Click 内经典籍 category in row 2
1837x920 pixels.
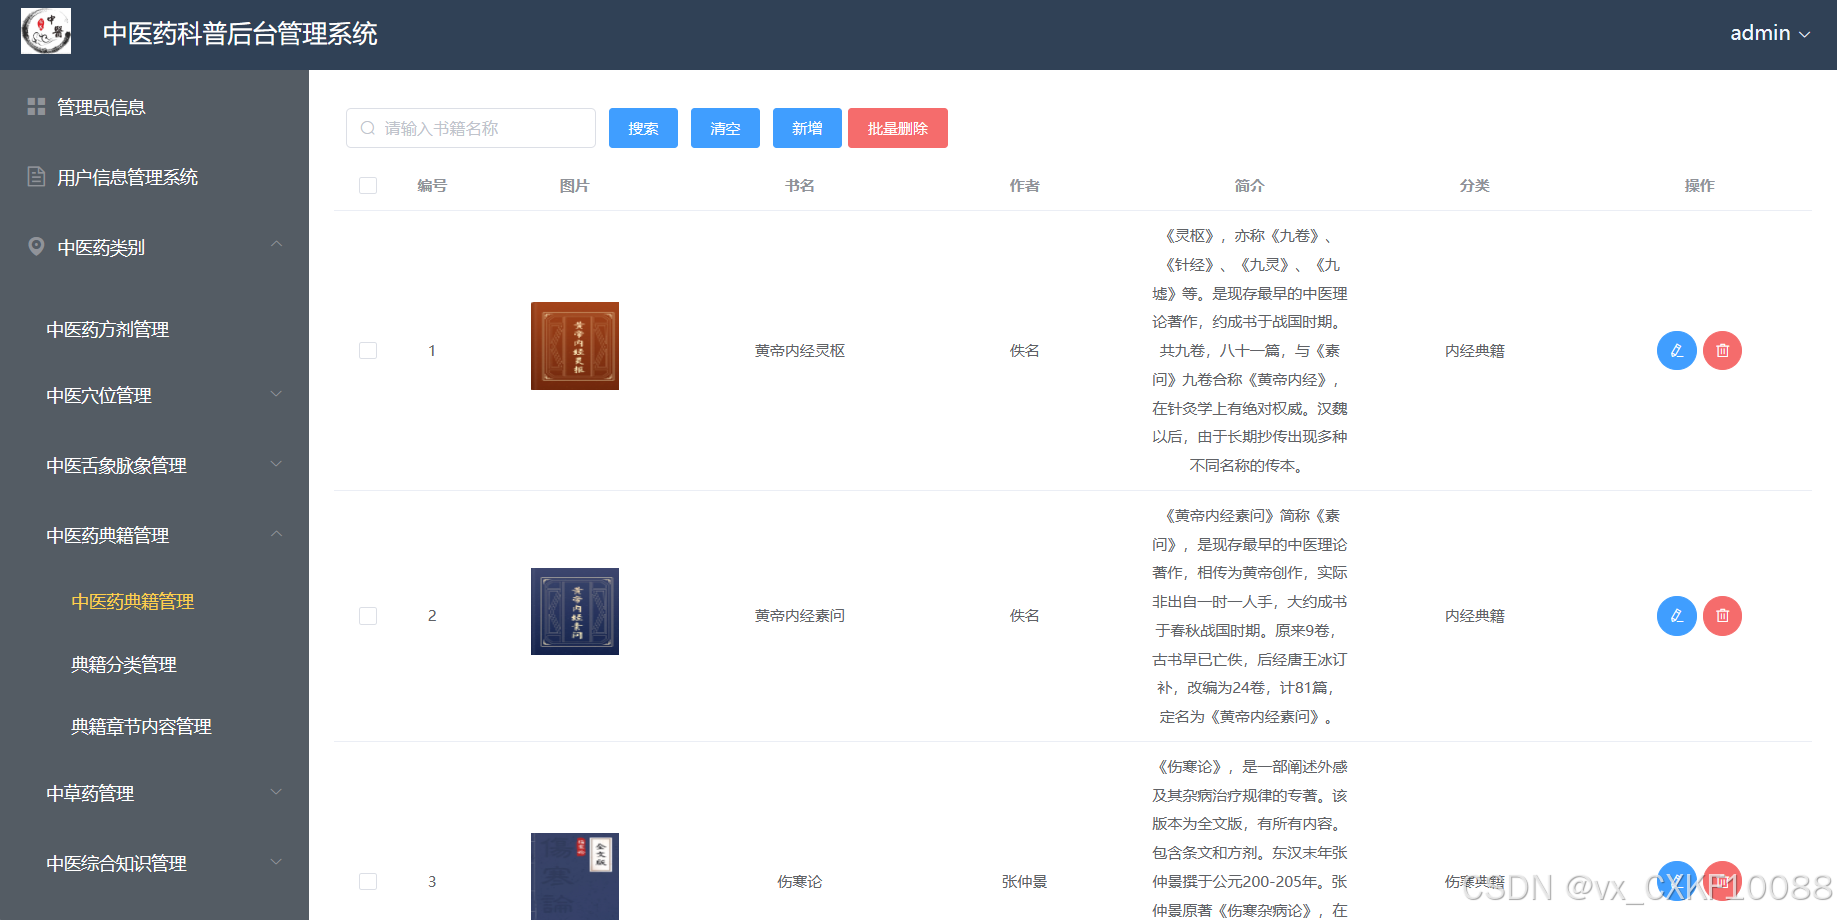pos(1475,616)
